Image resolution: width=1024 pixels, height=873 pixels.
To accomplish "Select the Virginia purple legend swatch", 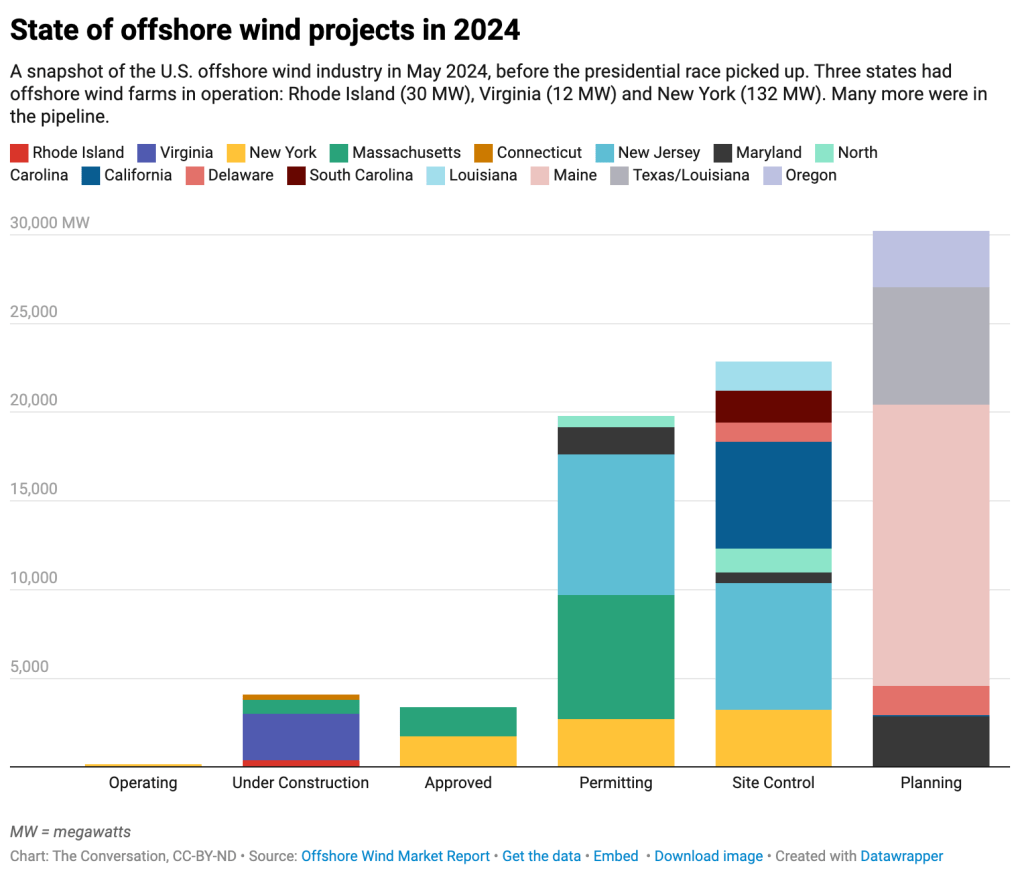I will click(147, 153).
